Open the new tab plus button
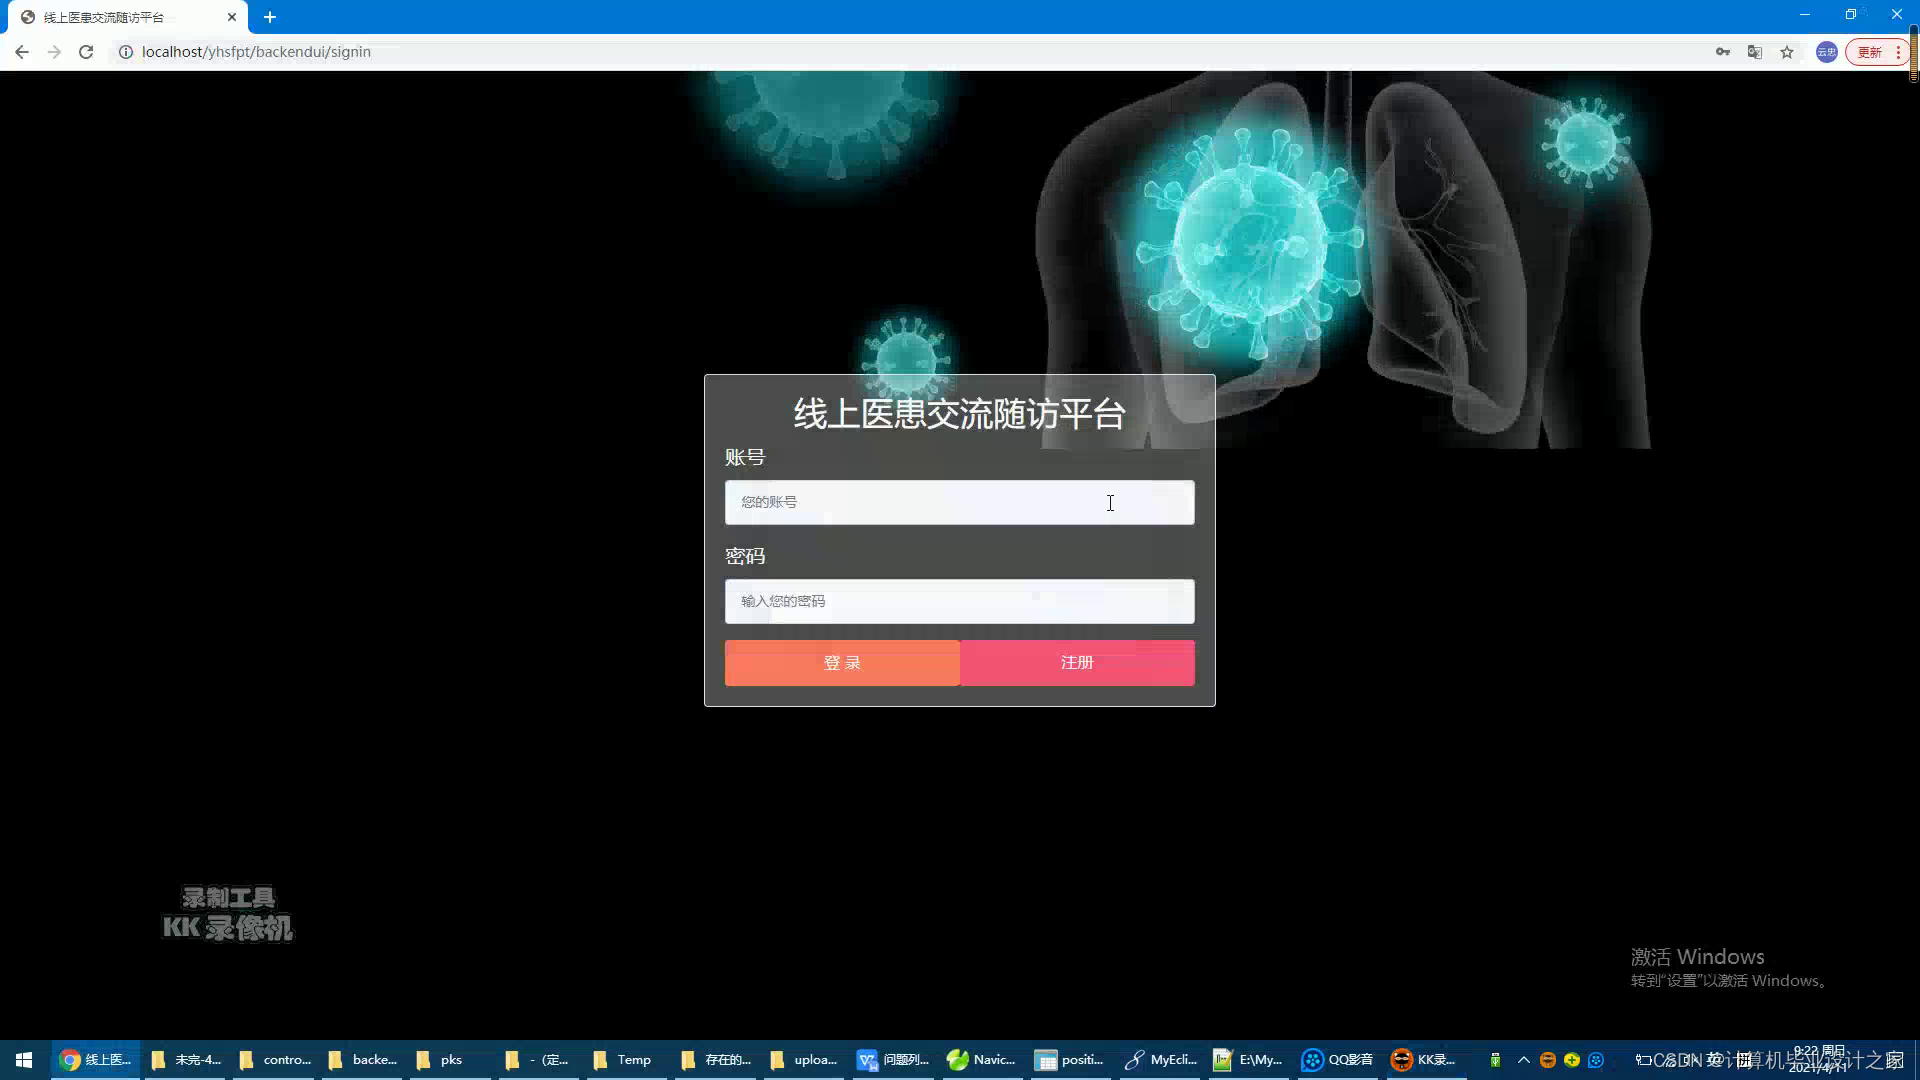This screenshot has width=1920, height=1080. (x=270, y=17)
